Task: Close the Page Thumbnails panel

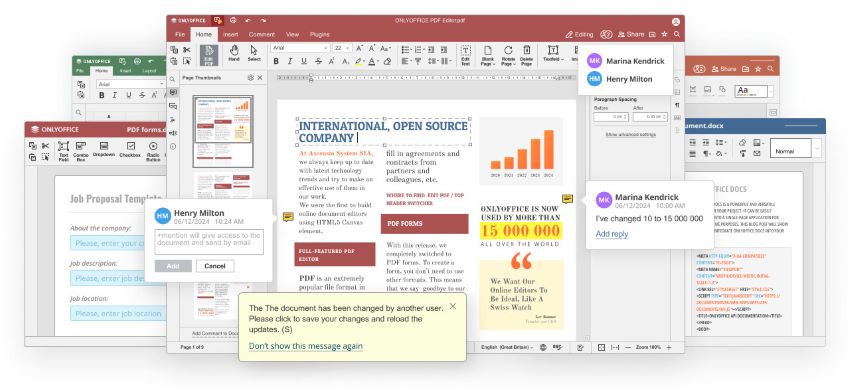Action: click(260, 78)
